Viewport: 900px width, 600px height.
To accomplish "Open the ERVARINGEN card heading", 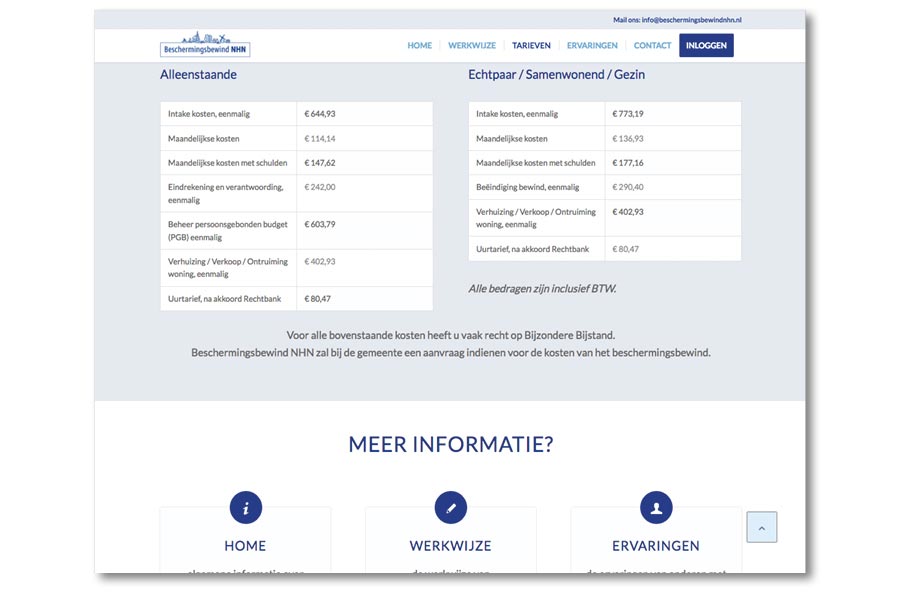I will point(656,546).
